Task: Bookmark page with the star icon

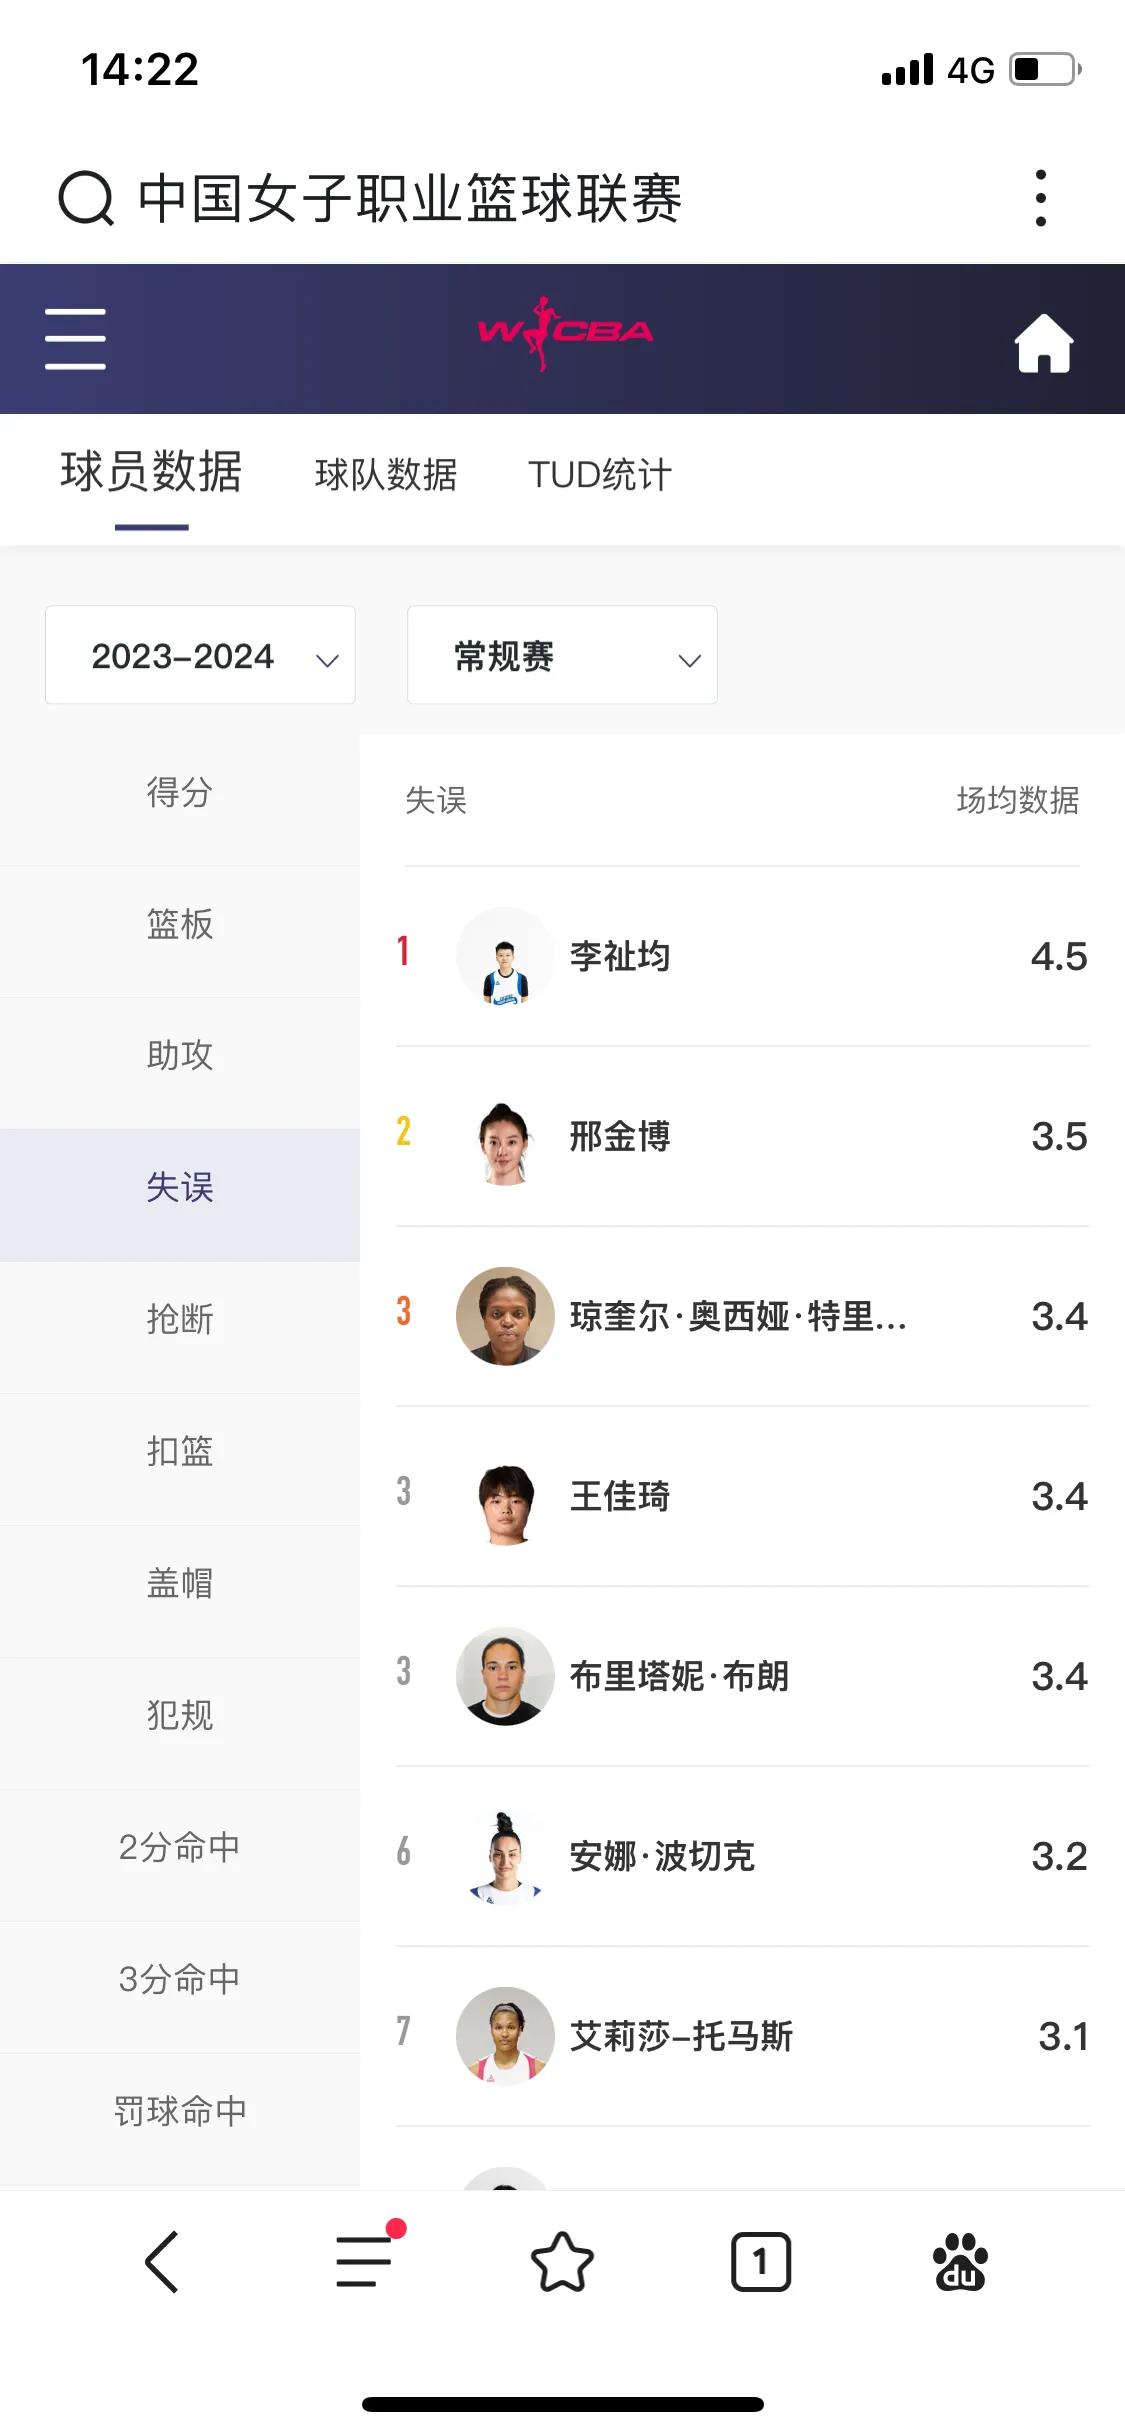Action: [x=562, y=2261]
